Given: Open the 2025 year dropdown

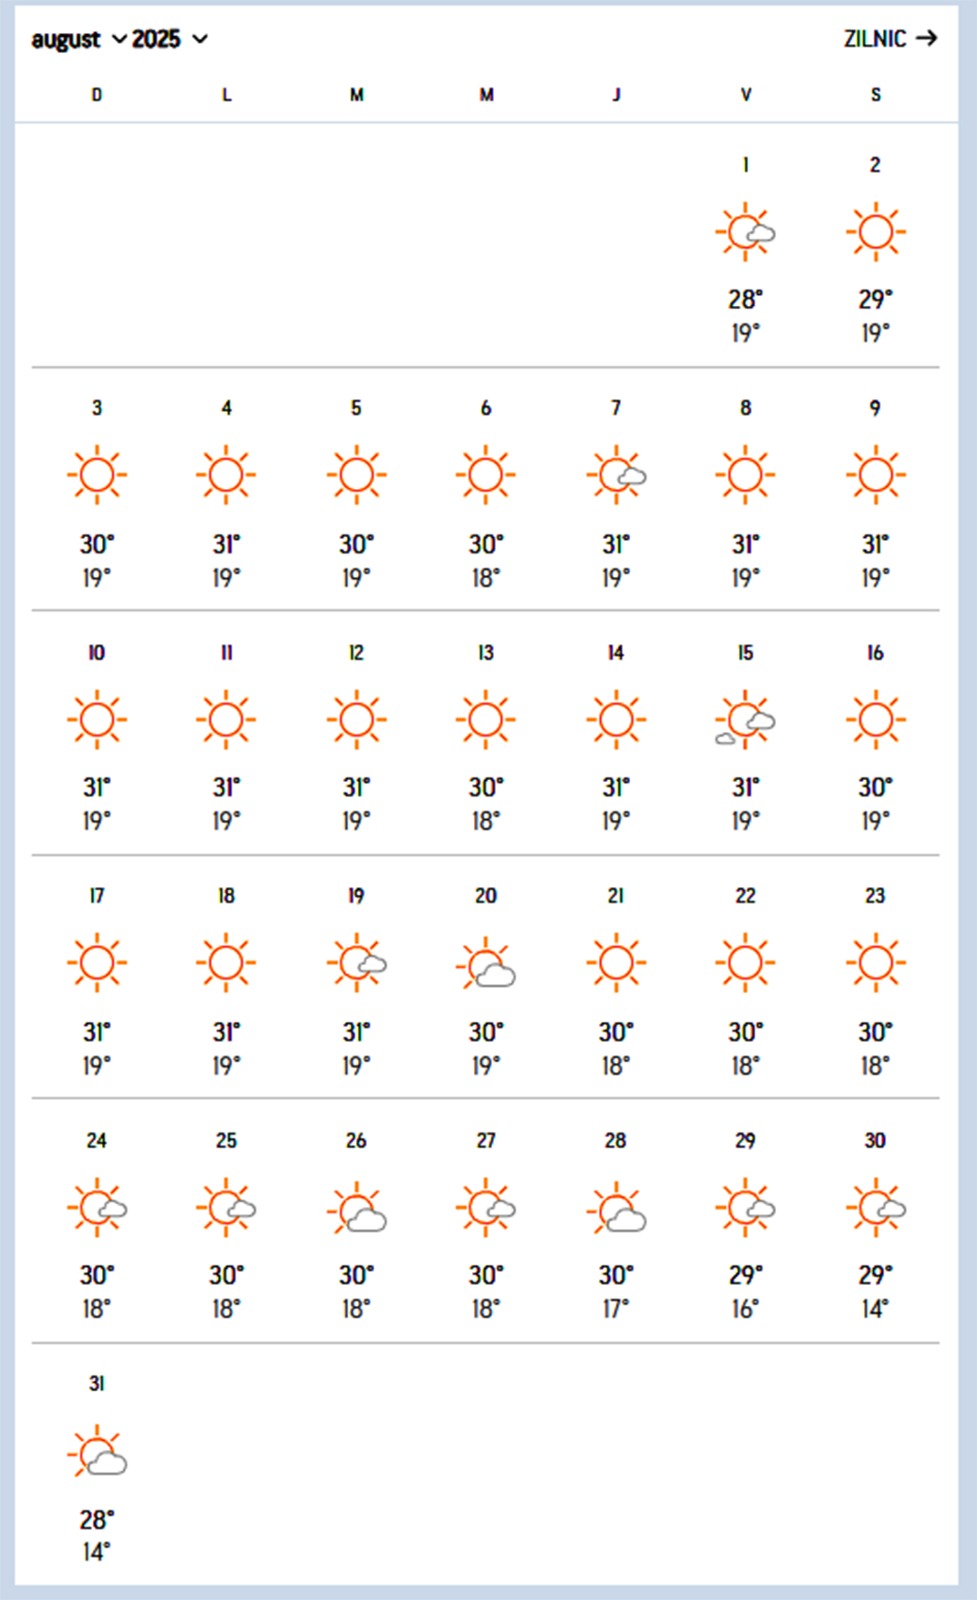Looking at the screenshot, I should pyautogui.click(x=170, y=39).
